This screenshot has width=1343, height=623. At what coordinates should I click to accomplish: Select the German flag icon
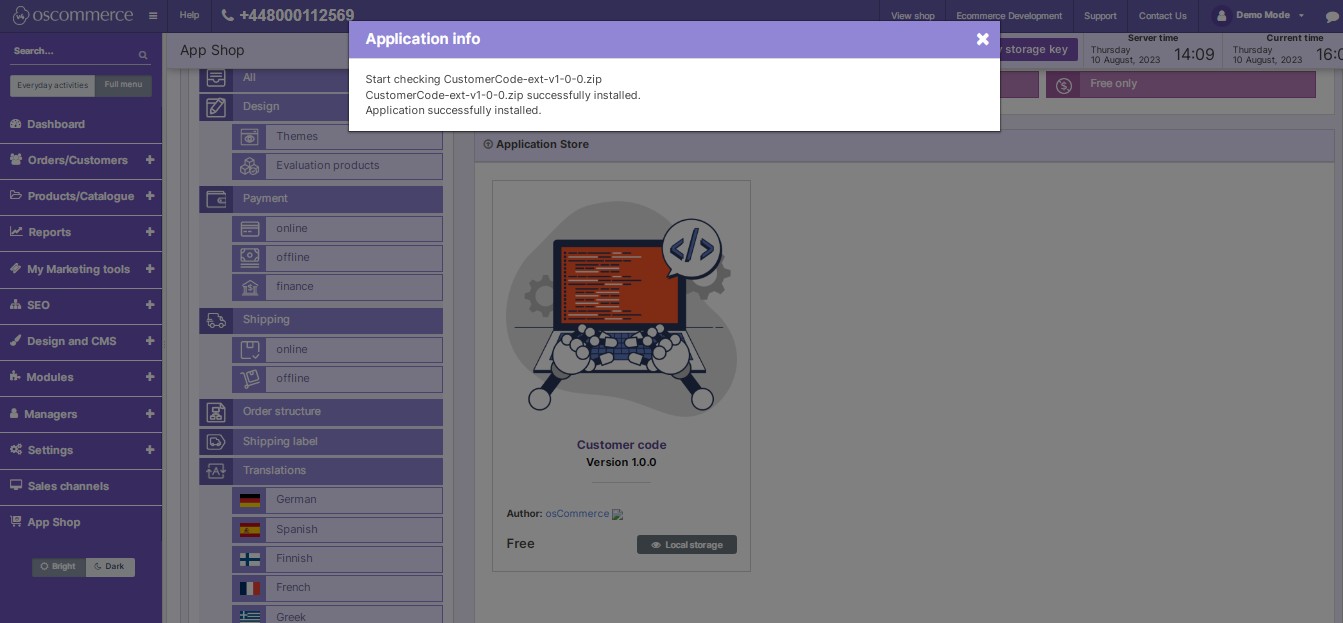[250, 500]
